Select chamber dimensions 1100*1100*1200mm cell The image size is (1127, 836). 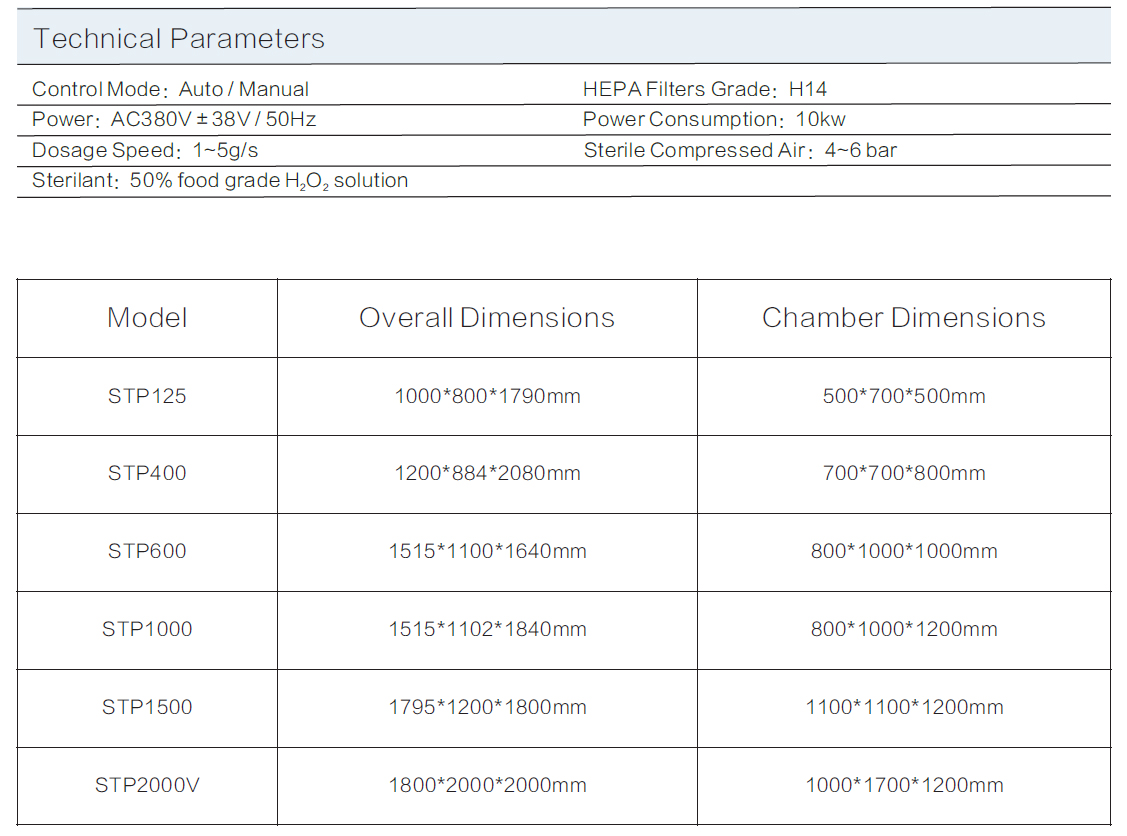coord(903,707)
